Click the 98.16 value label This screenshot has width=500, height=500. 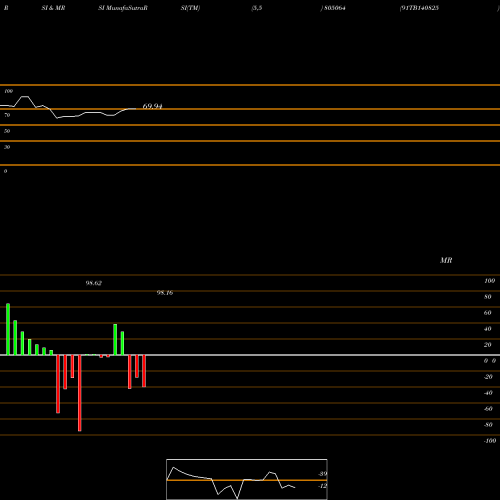coord(165,293)
